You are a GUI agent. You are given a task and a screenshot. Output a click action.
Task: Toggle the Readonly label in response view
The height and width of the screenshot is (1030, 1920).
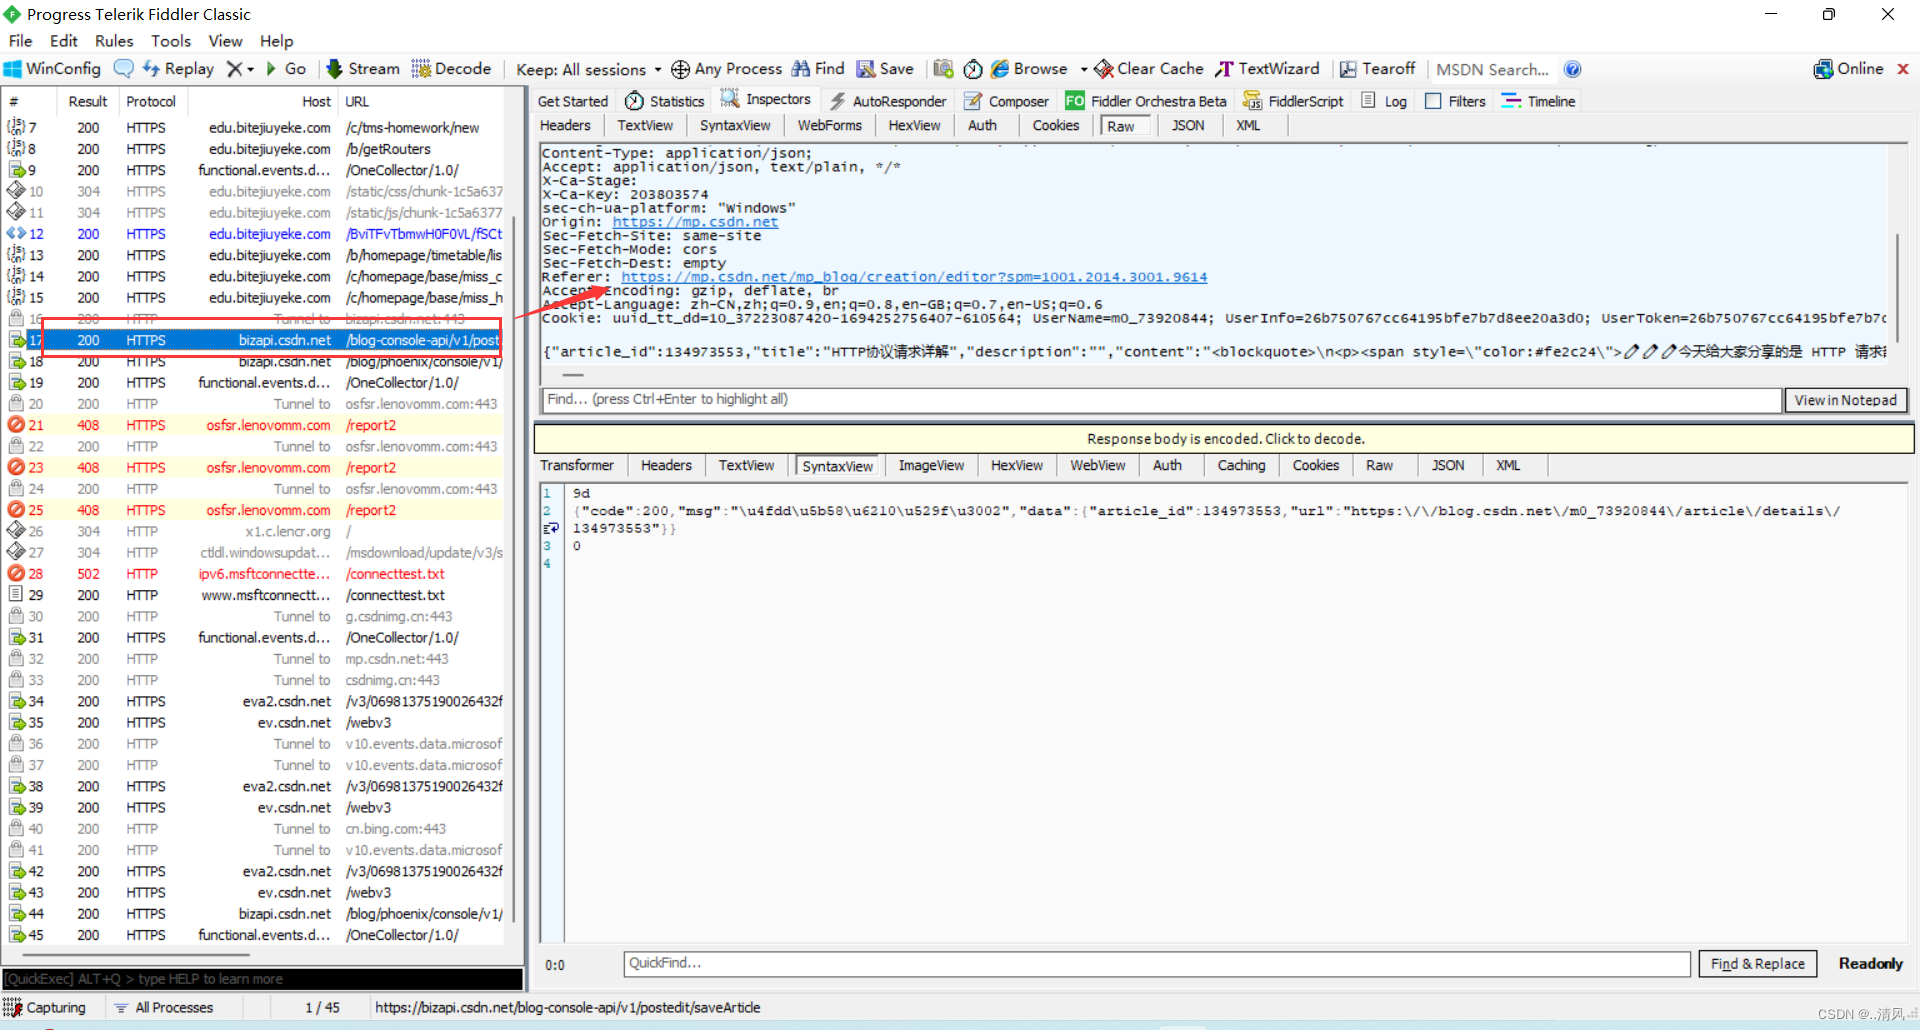point(1870,964)
